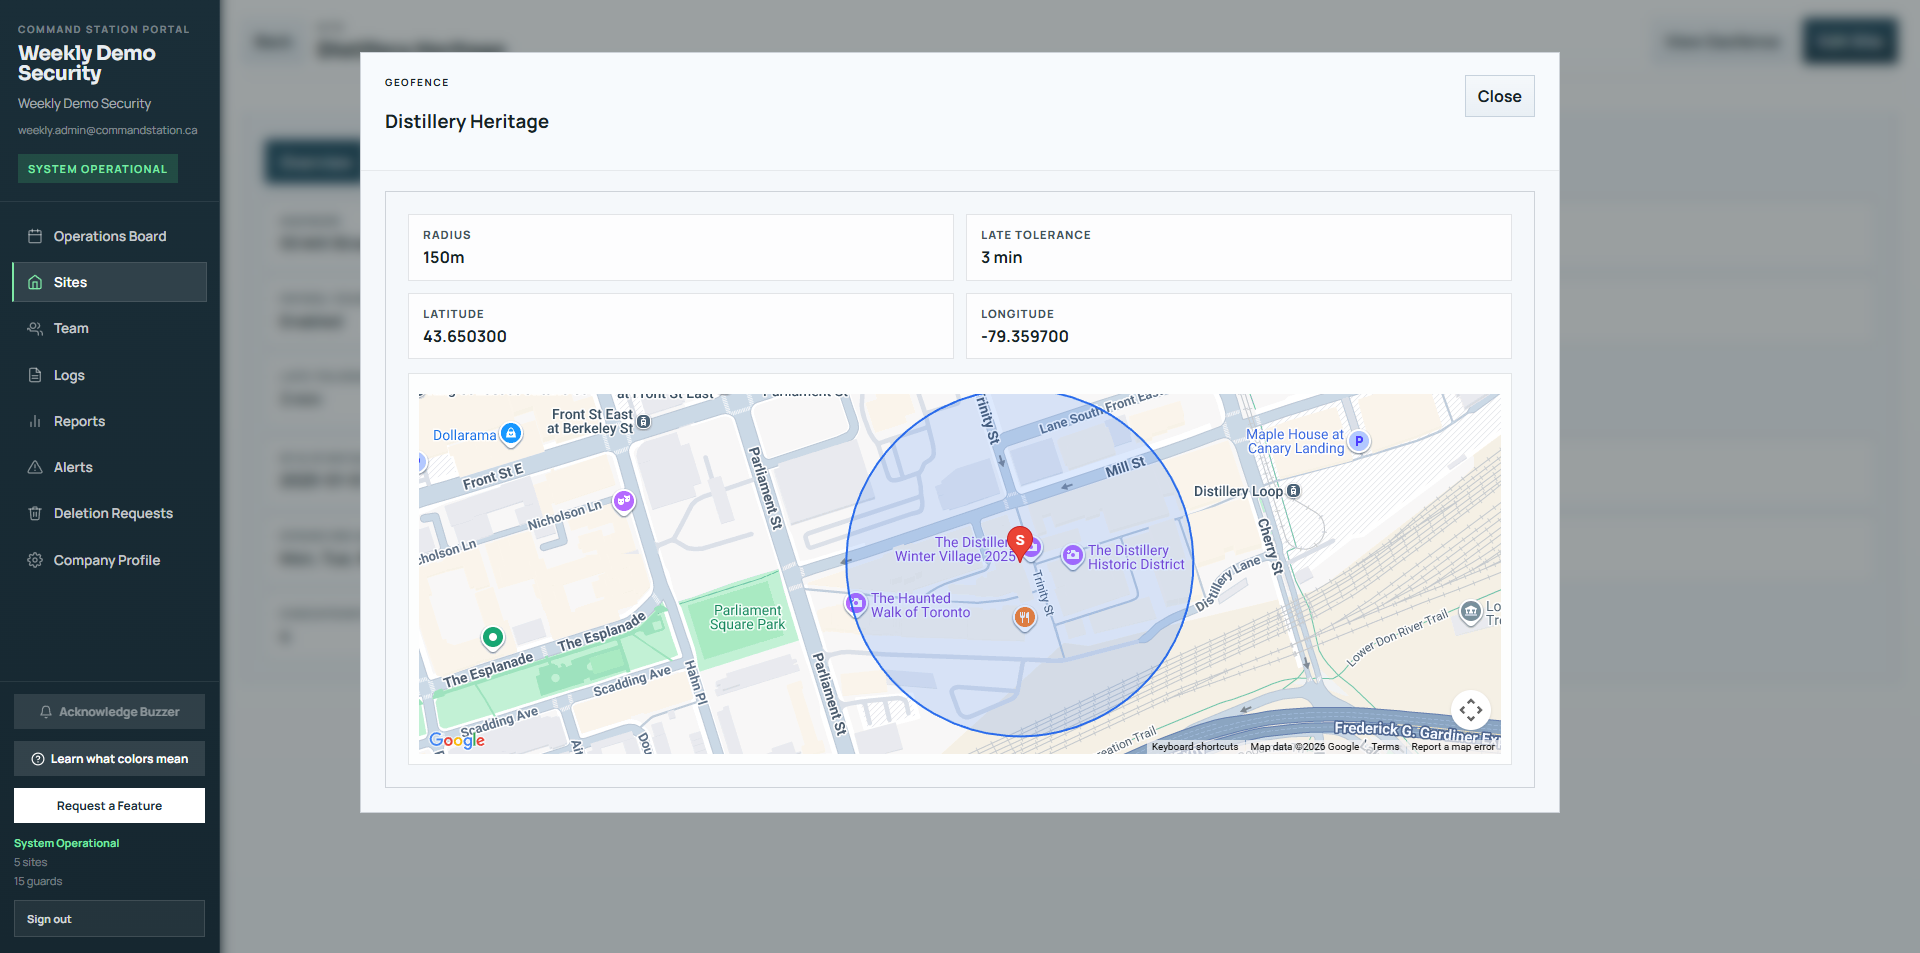The width and height of the screenshot is (1920, 953).
Task: Click the help icon on Learn what colors mean
Action: (38, 759)
